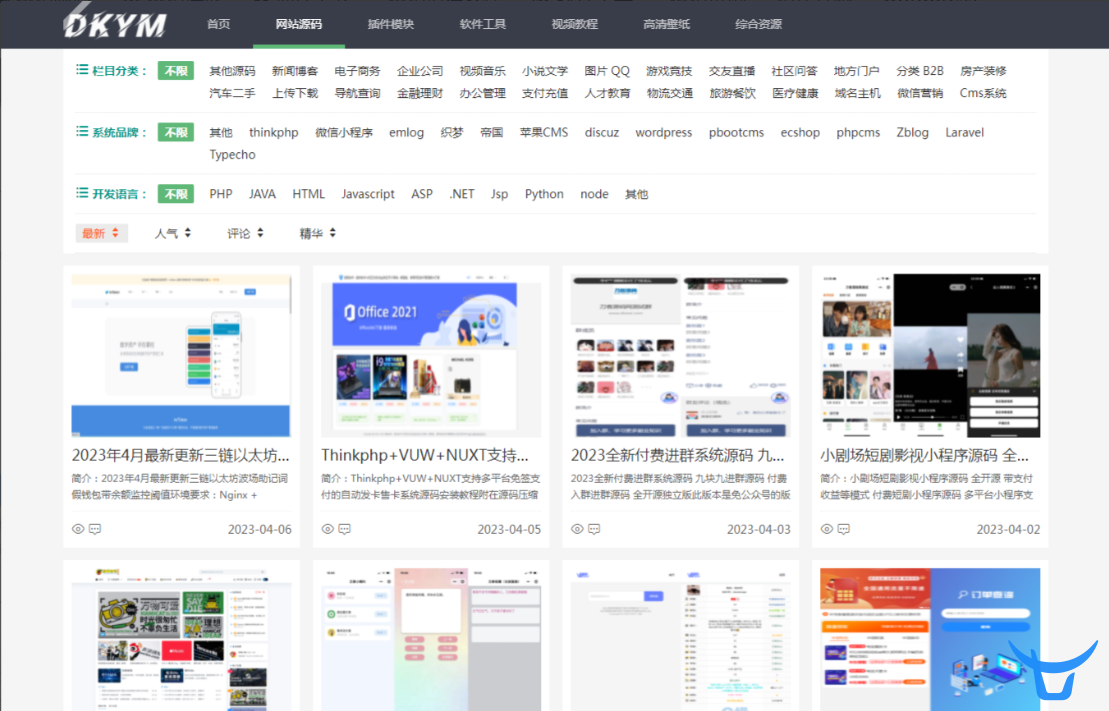Select 不限 in the 栏目分类 filter
Viewport: 1109px width, 711px height.
point(175,71)
